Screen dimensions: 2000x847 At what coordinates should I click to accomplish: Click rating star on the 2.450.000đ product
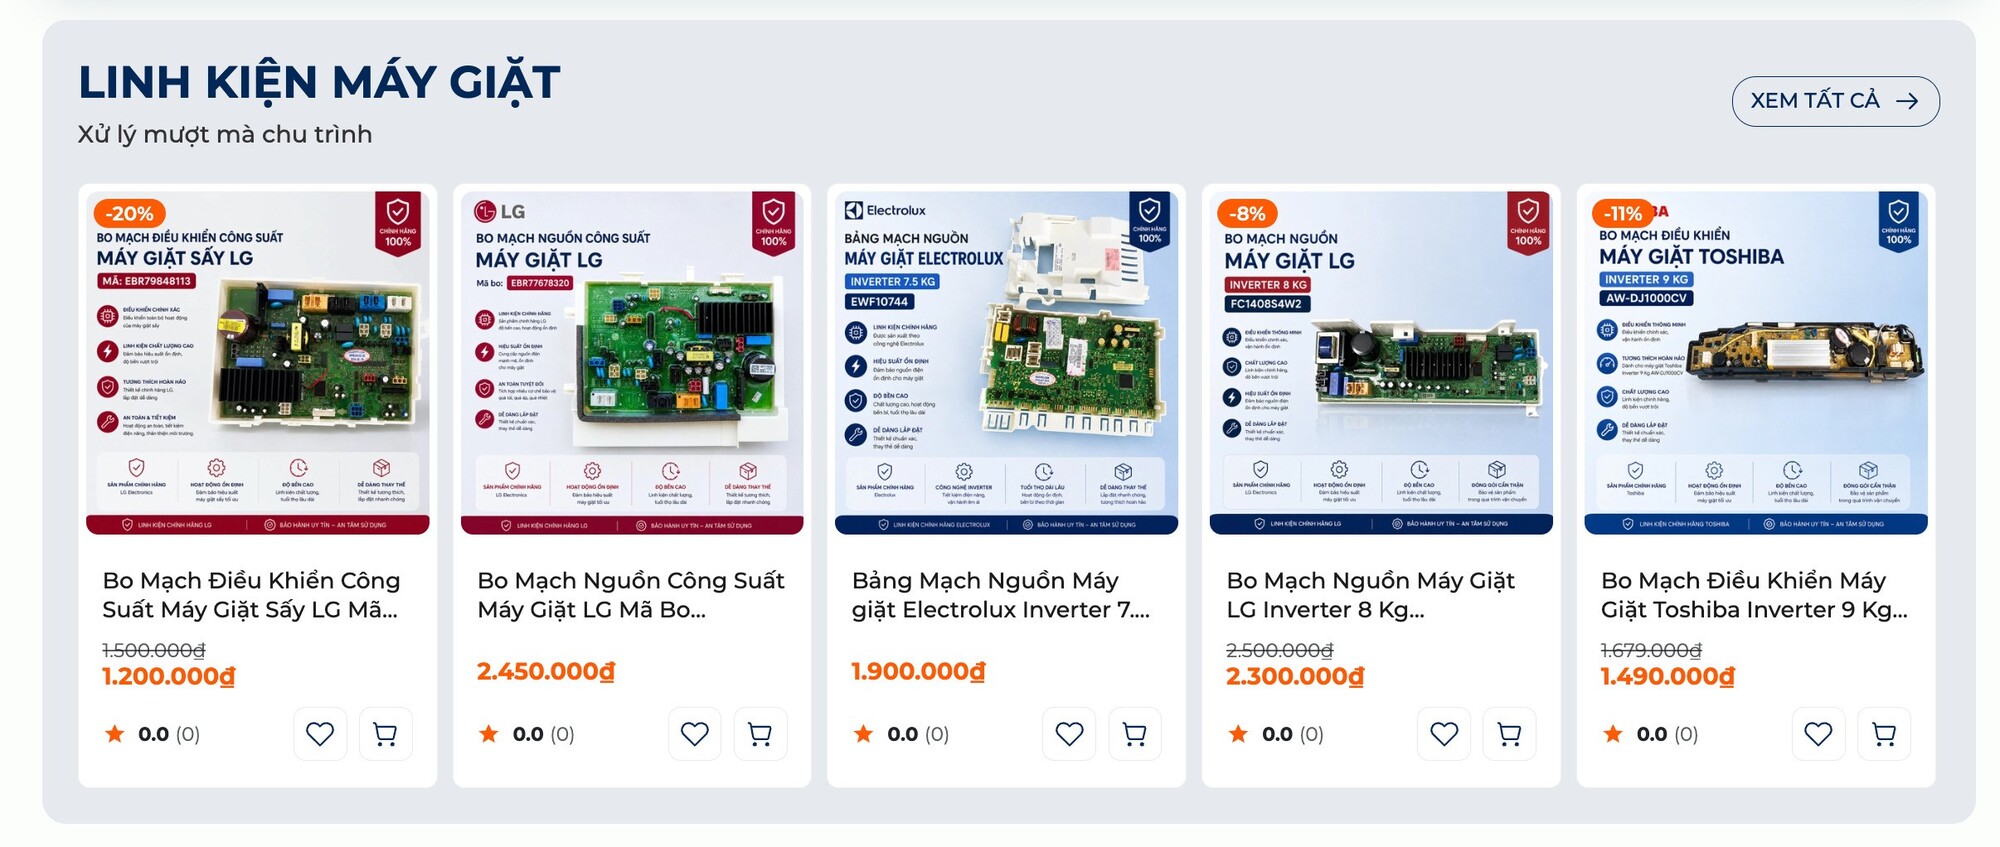point(489,734)
